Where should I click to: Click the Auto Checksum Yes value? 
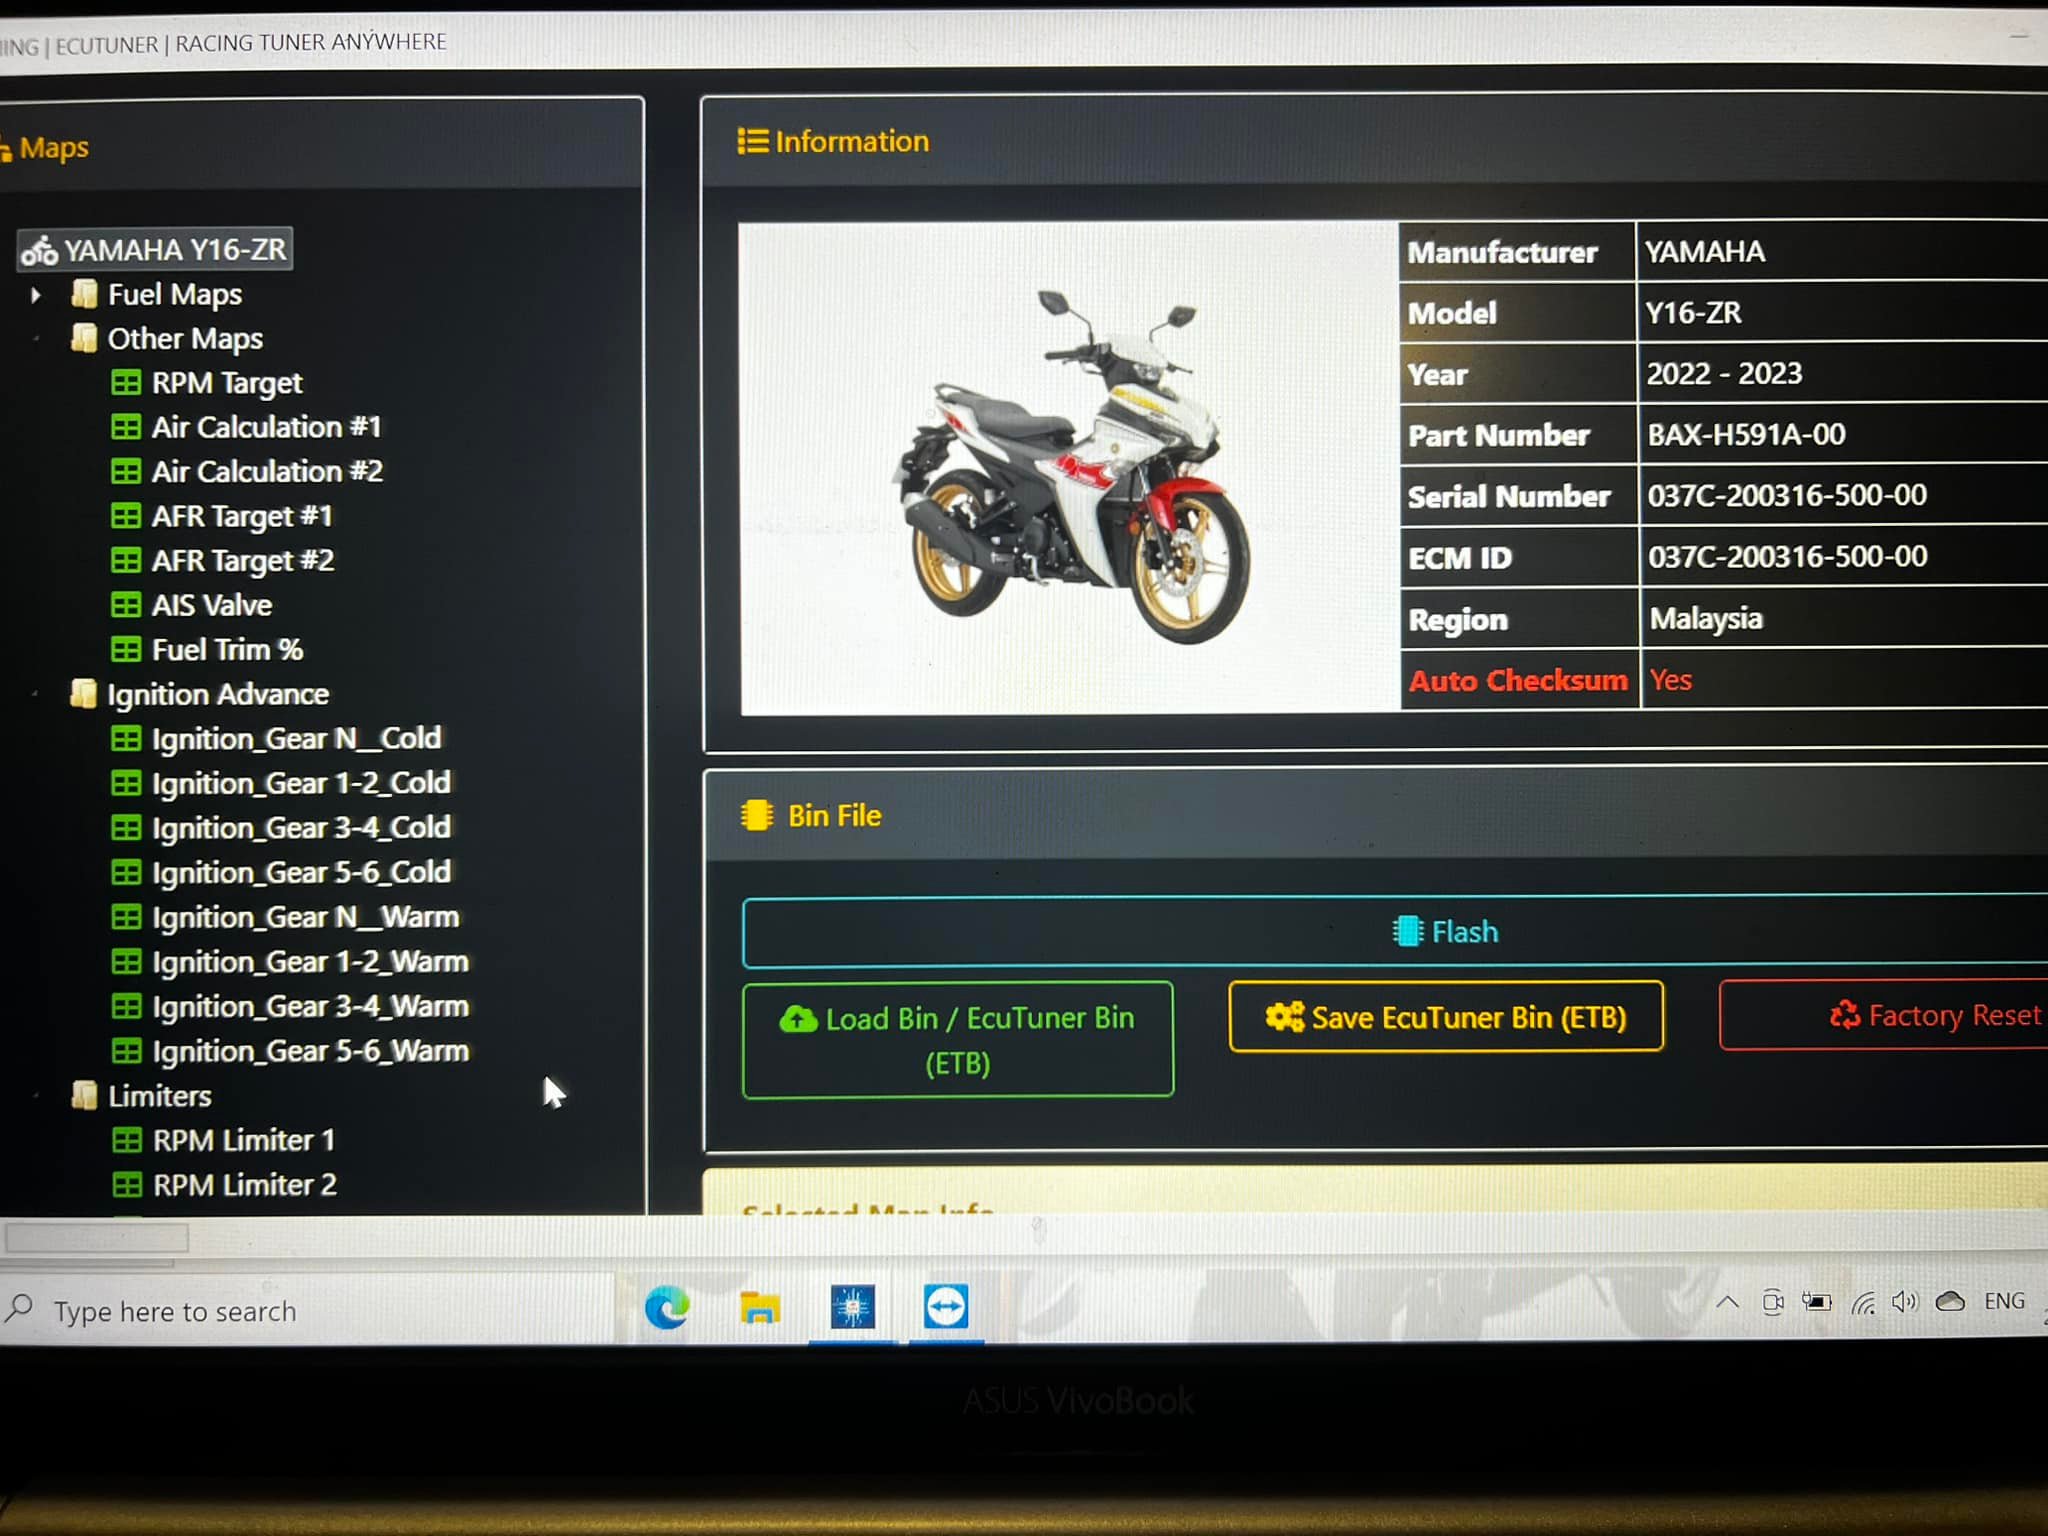(1671, 680)
